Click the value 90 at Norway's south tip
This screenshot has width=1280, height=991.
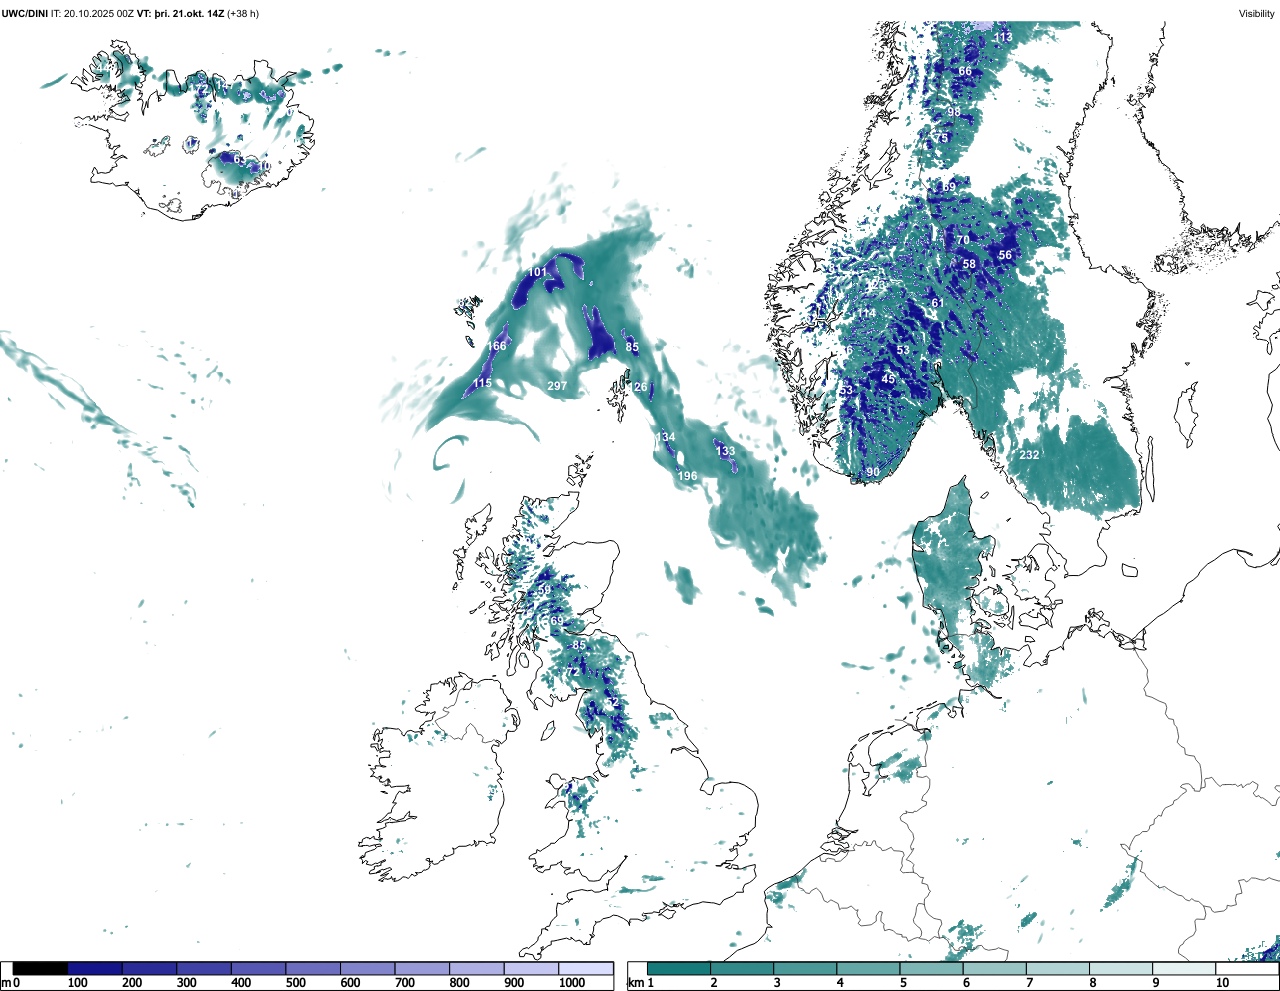873,473
